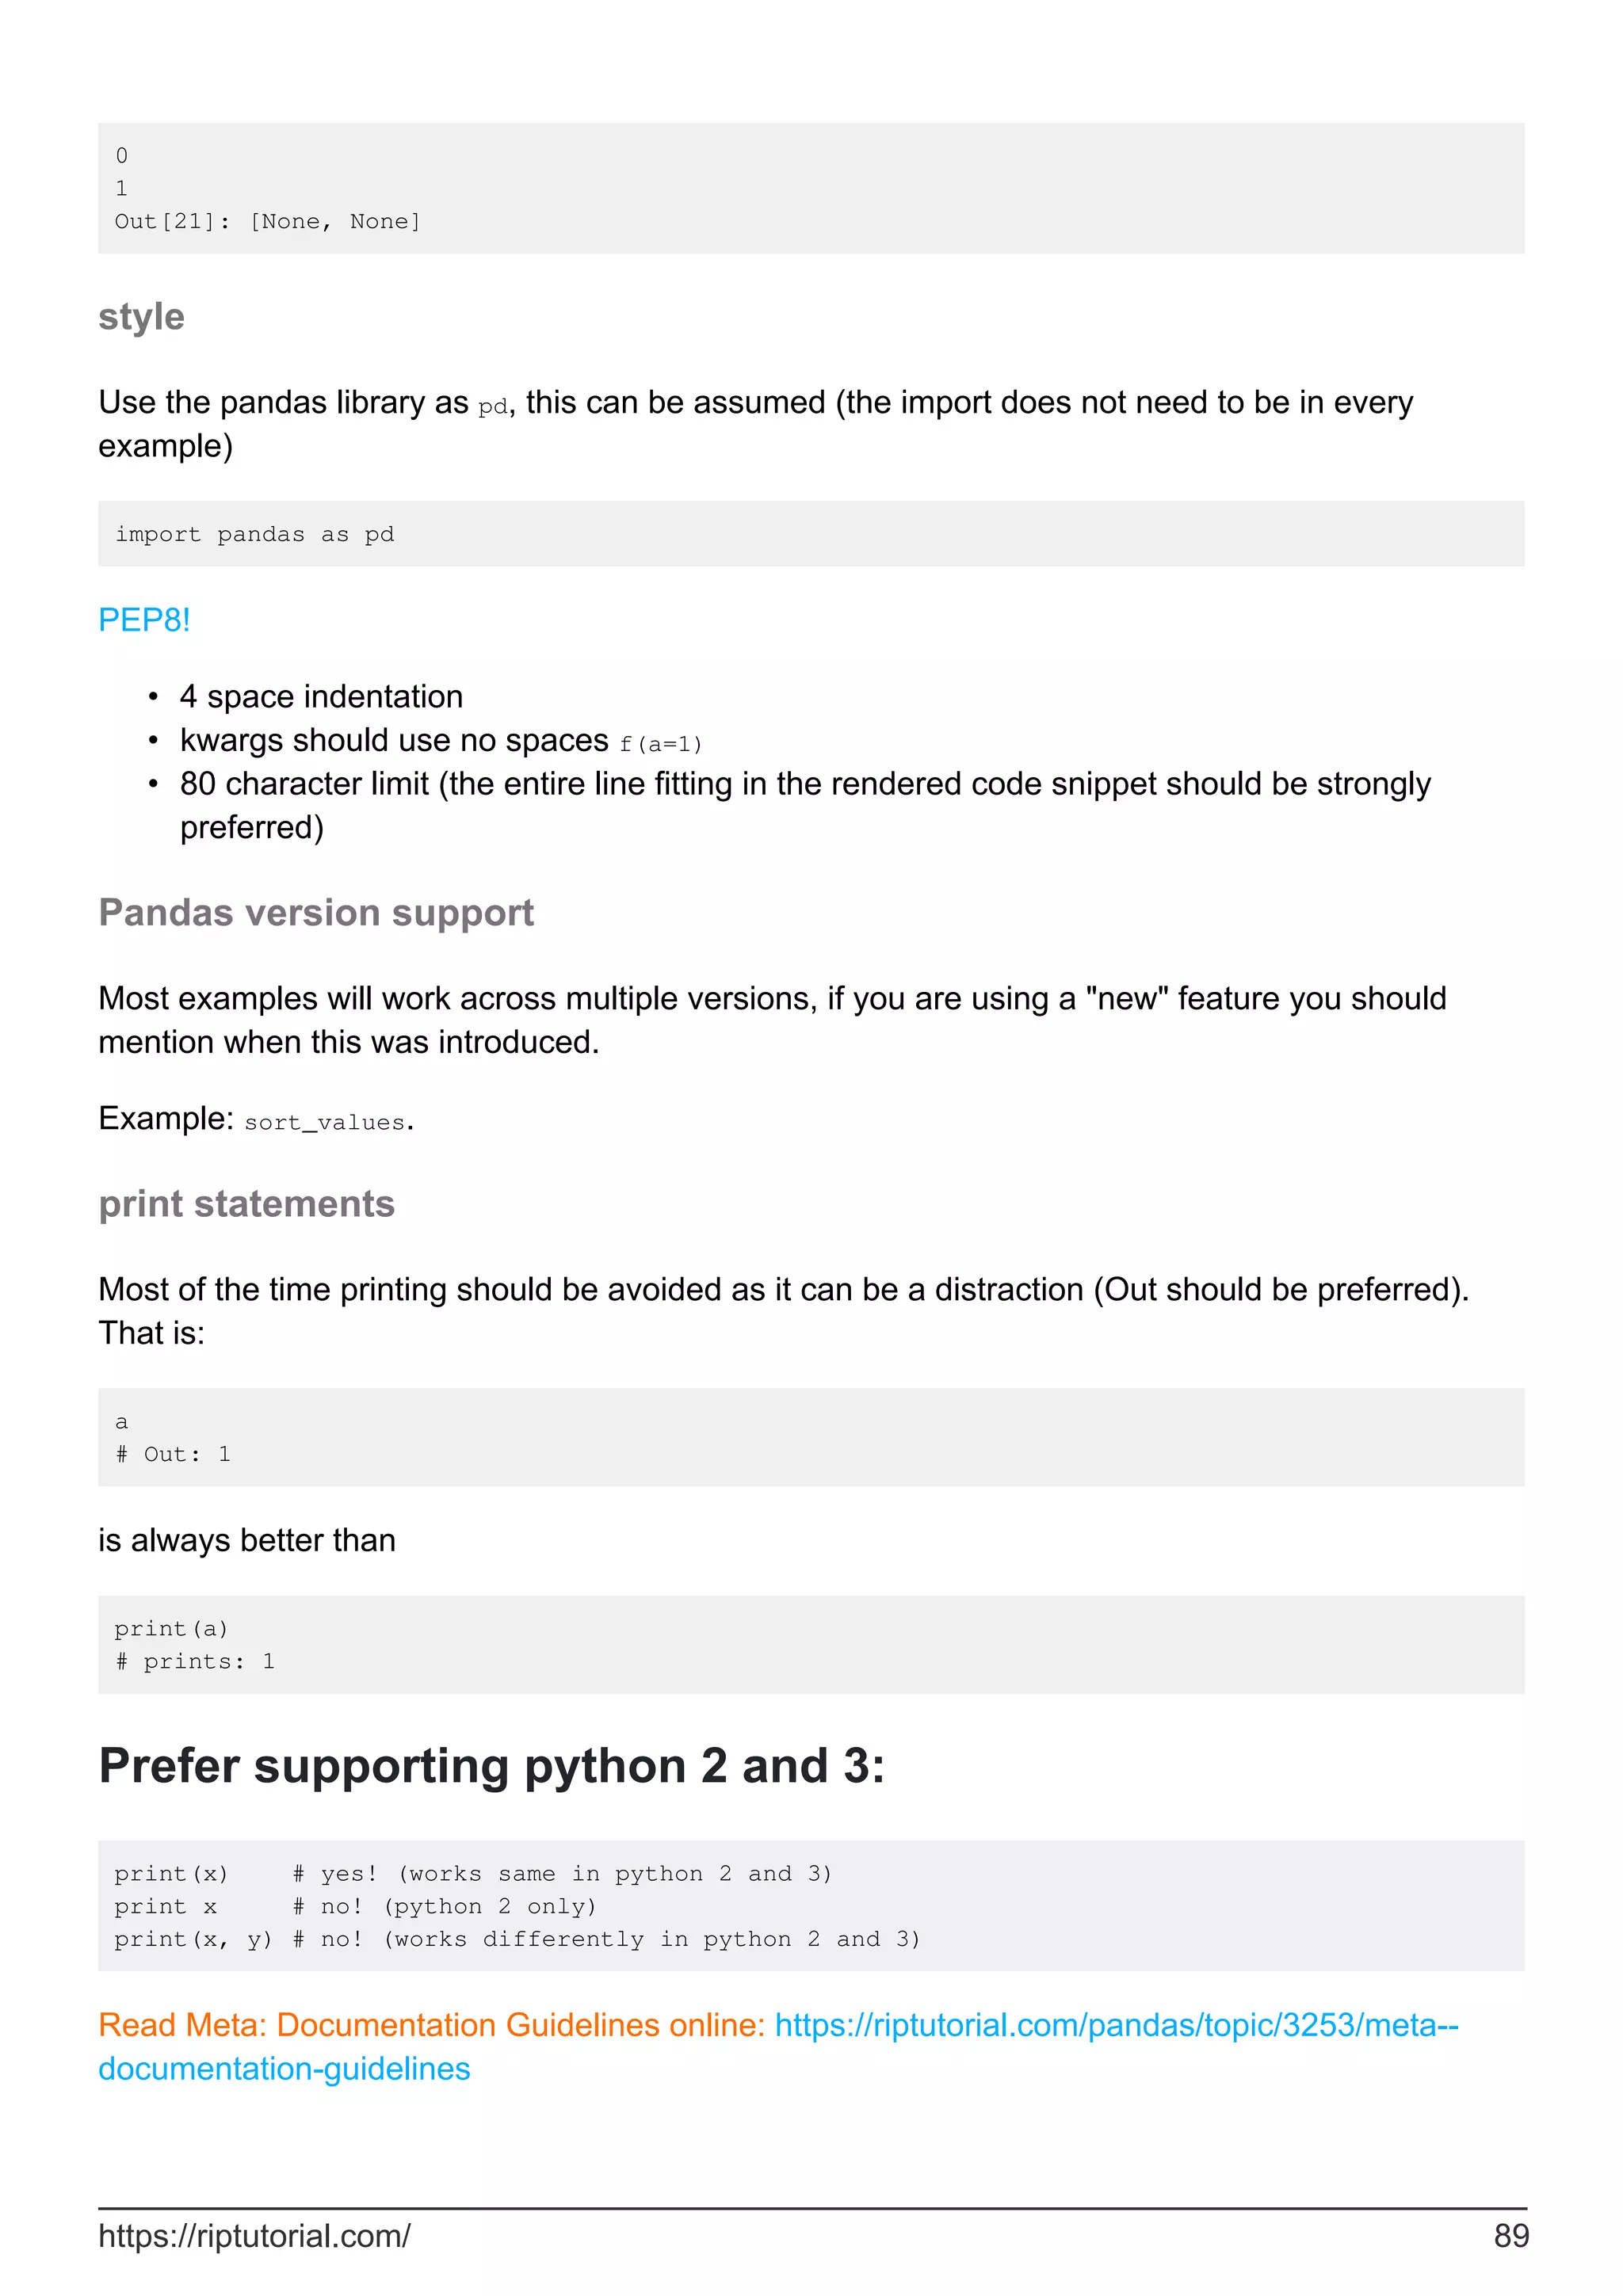Open the PEP8! hyperlink
Viewport: 1623px width, 2296px height.
tap(144, 620)
